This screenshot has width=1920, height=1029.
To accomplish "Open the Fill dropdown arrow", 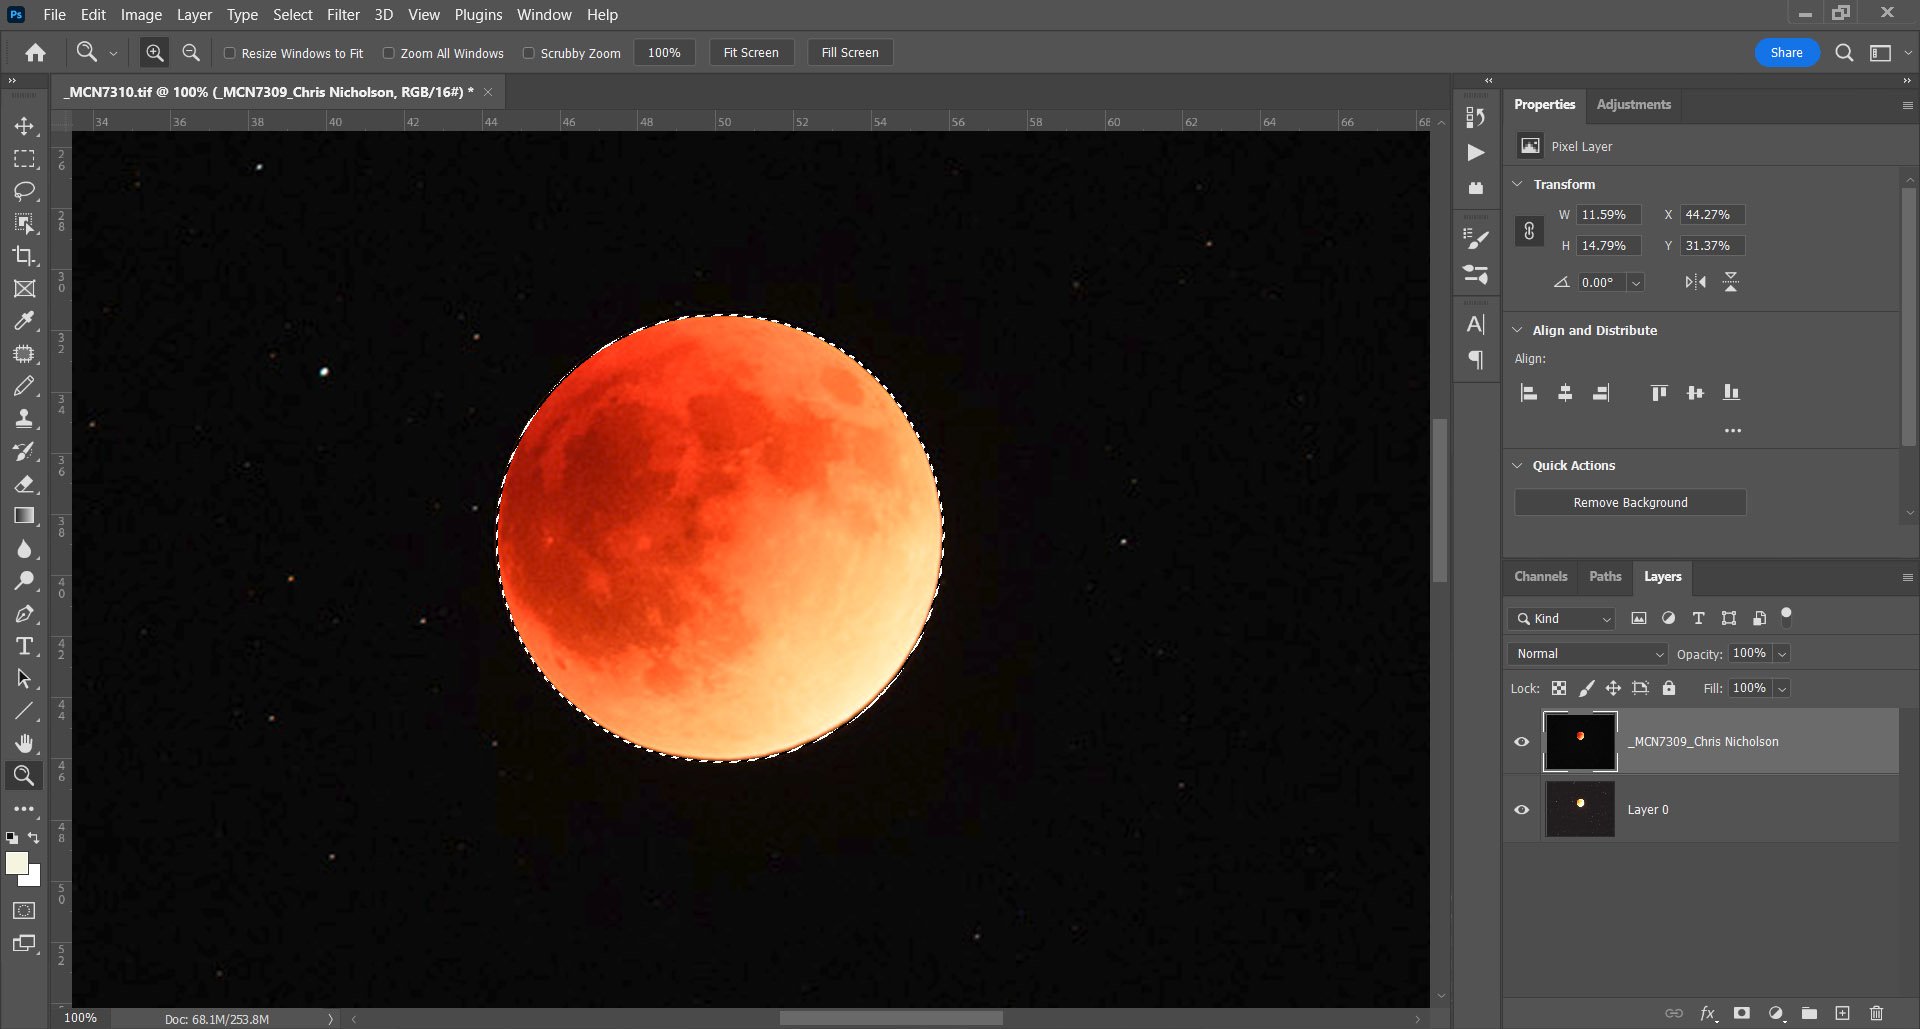I will pyautogui.click(x=1782, y=689).
